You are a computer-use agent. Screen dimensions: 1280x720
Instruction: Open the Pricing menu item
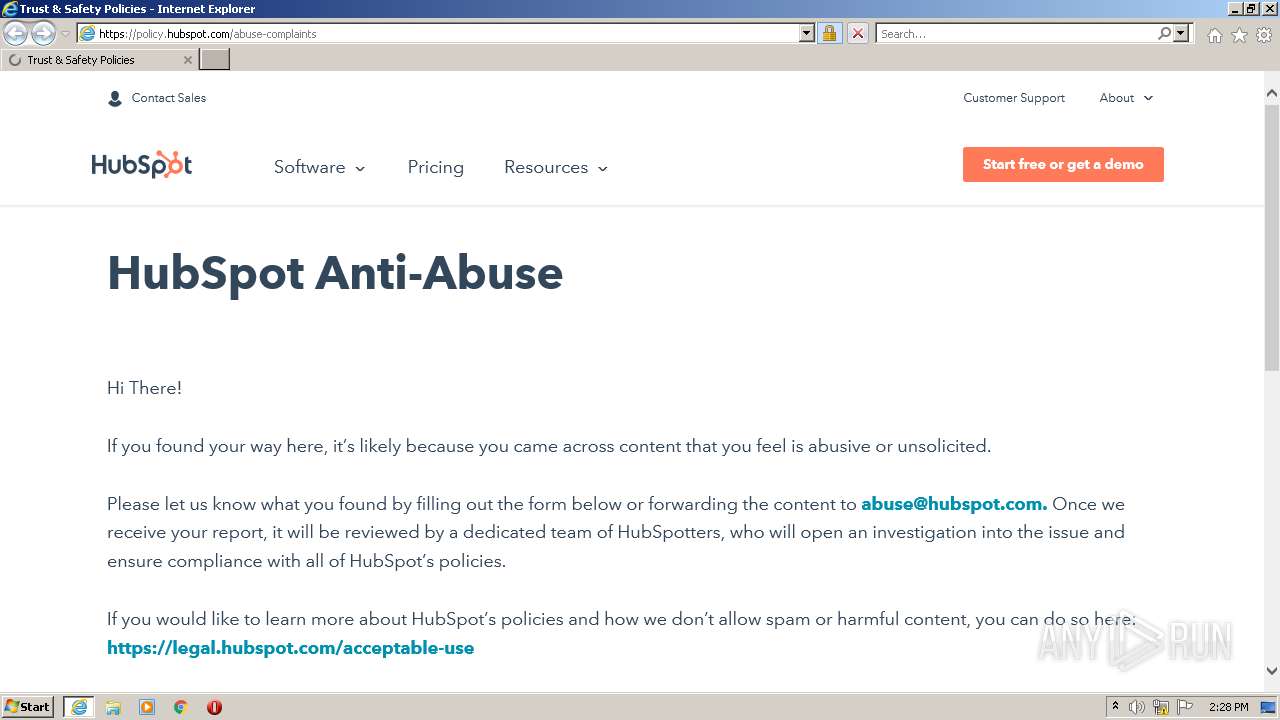(436, 167)
